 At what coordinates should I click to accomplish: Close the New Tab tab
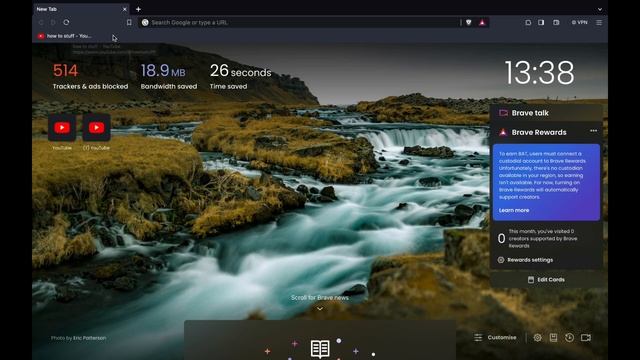point(124,9)
